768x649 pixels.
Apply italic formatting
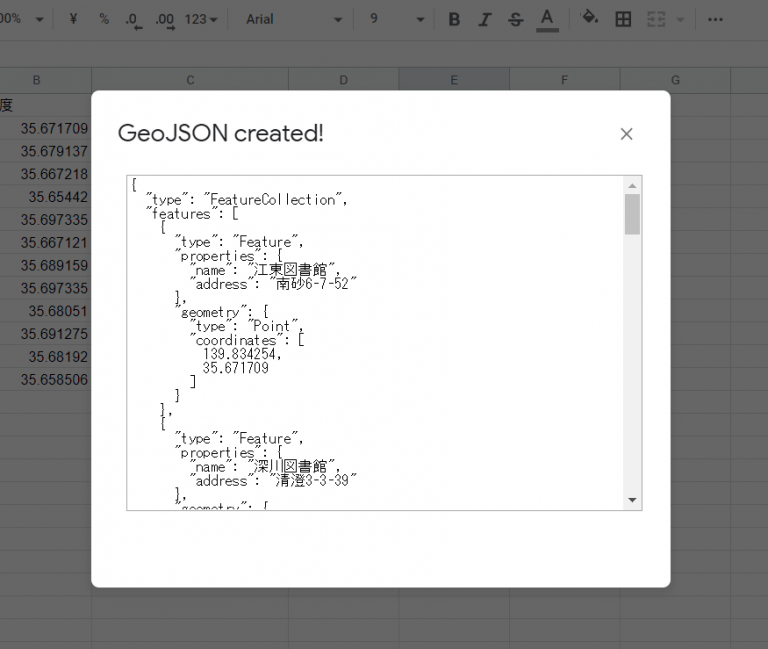484,20
